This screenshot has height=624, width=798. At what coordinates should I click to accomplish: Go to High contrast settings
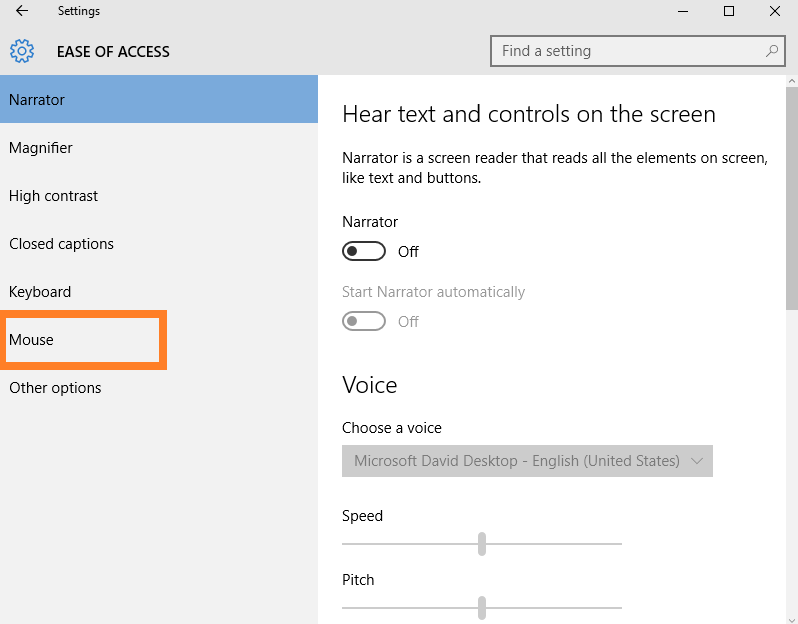coord(54,196)
